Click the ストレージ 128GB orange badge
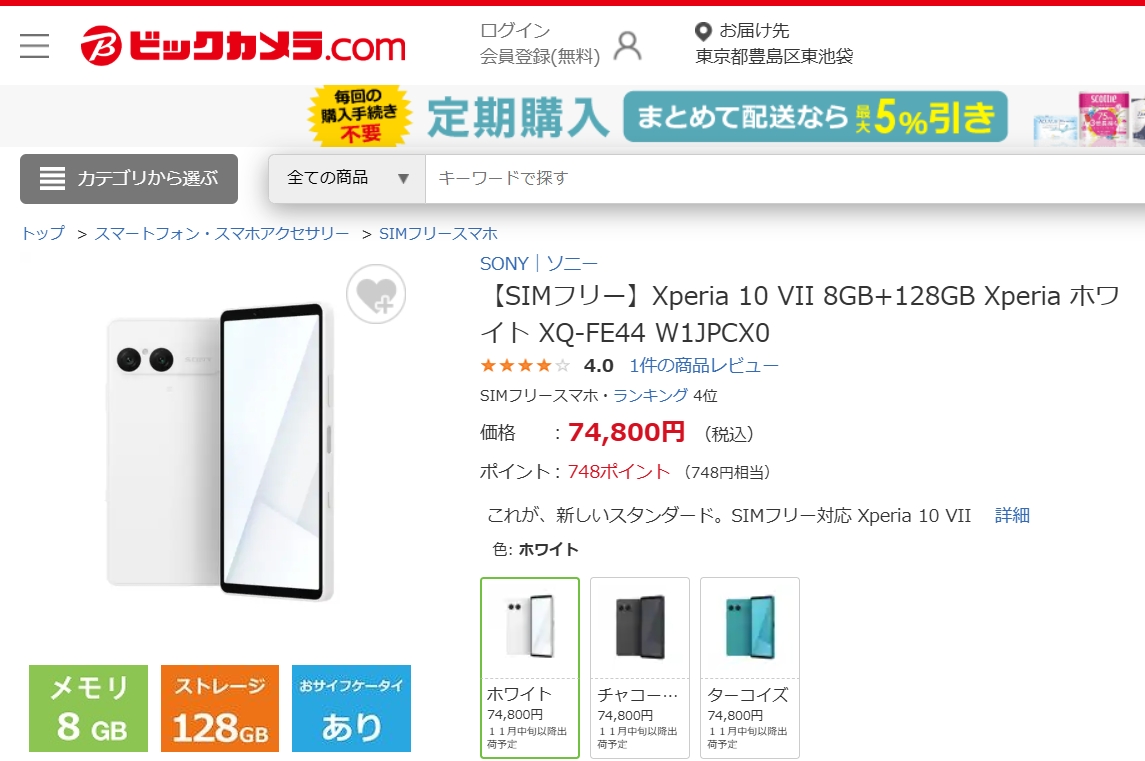The height and width of the screenshot is (761, 1145). coord(220,708)
